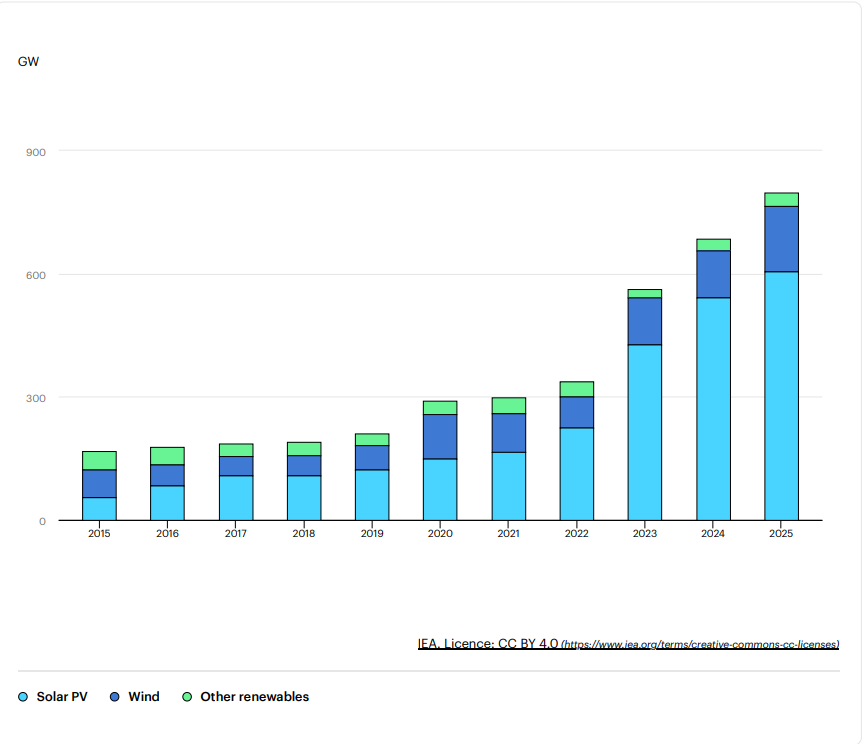
Task: Click the creative-commons-cc-licenses URL text
Action: click(x=700, y=645)
